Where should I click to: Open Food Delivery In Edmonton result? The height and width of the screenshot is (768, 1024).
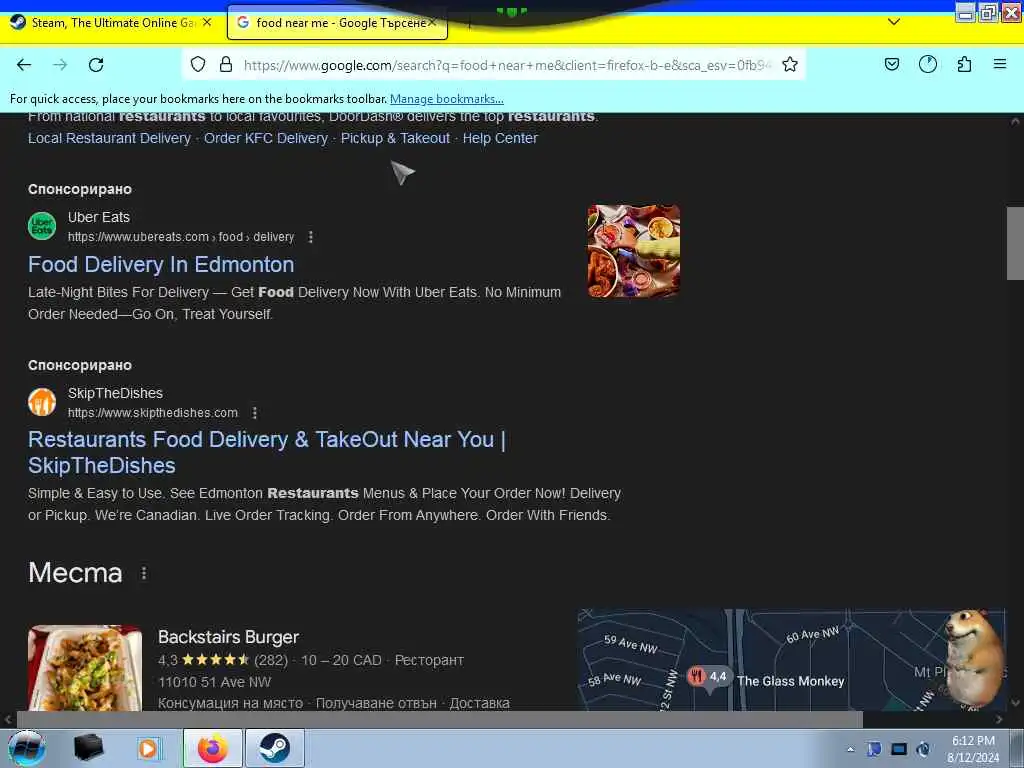161,264
